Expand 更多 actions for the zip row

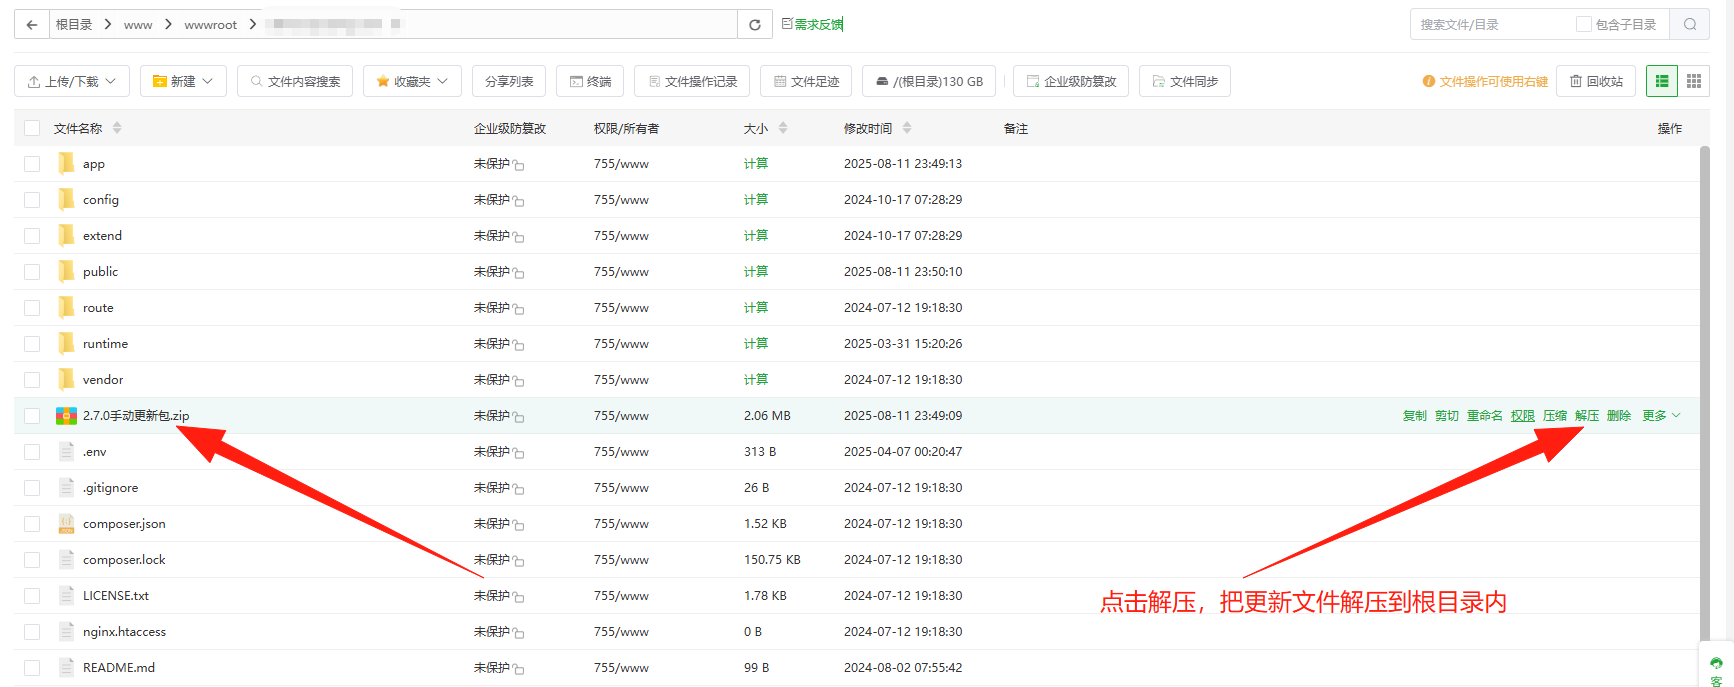point(1661,416)
